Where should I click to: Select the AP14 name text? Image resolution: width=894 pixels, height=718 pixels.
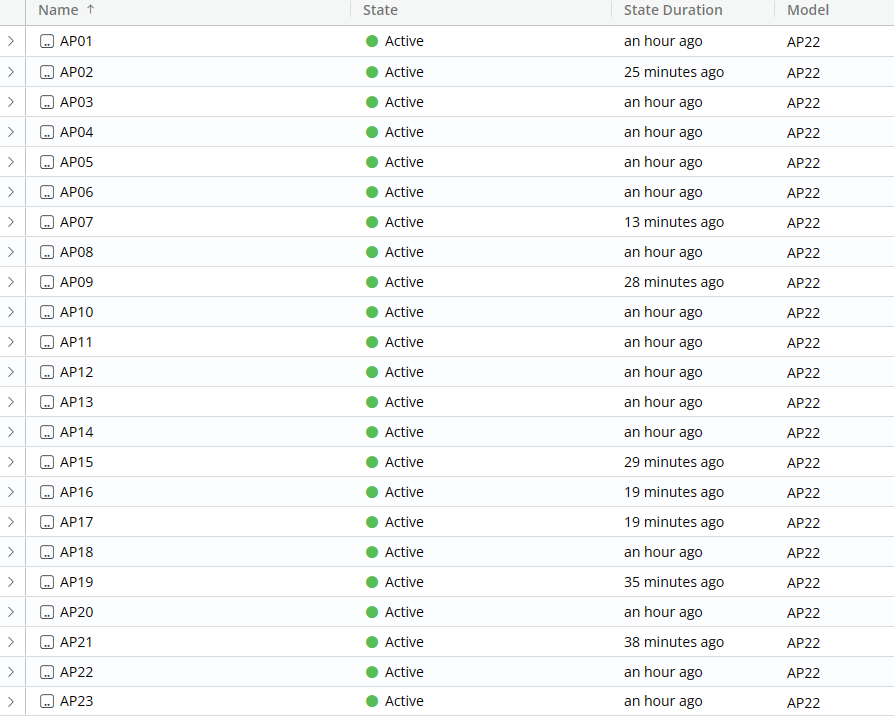click(x=76, y=432)
